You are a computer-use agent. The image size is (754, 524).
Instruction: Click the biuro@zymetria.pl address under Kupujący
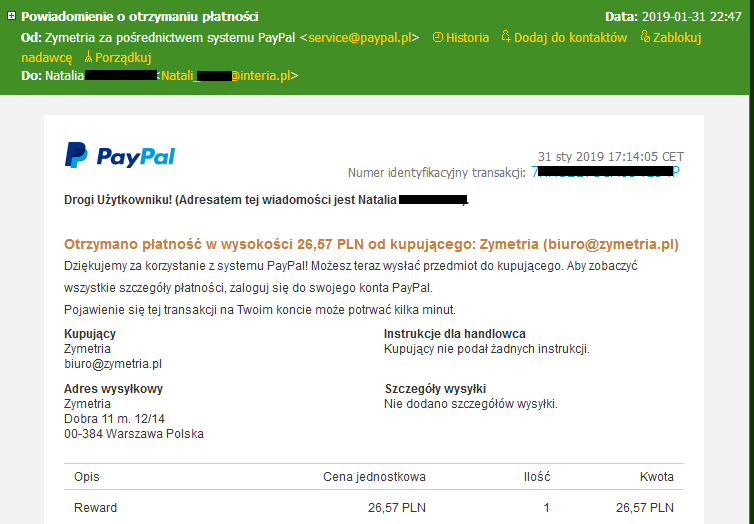(x=113, y=364)
